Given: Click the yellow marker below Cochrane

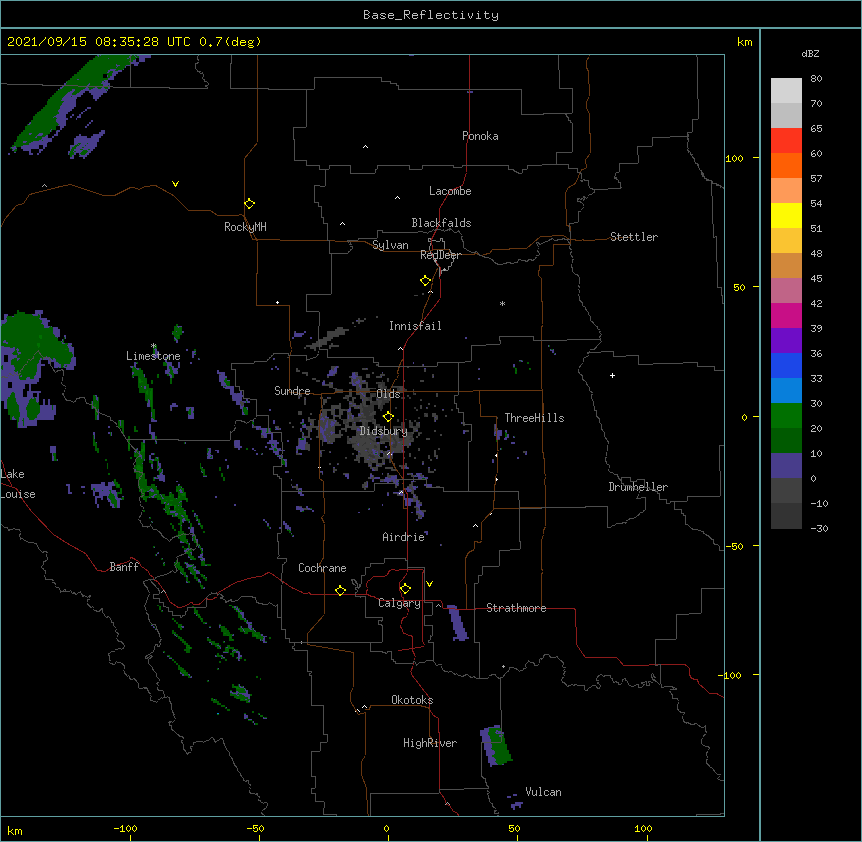Looking at the screenshot, I should [340, 590].
